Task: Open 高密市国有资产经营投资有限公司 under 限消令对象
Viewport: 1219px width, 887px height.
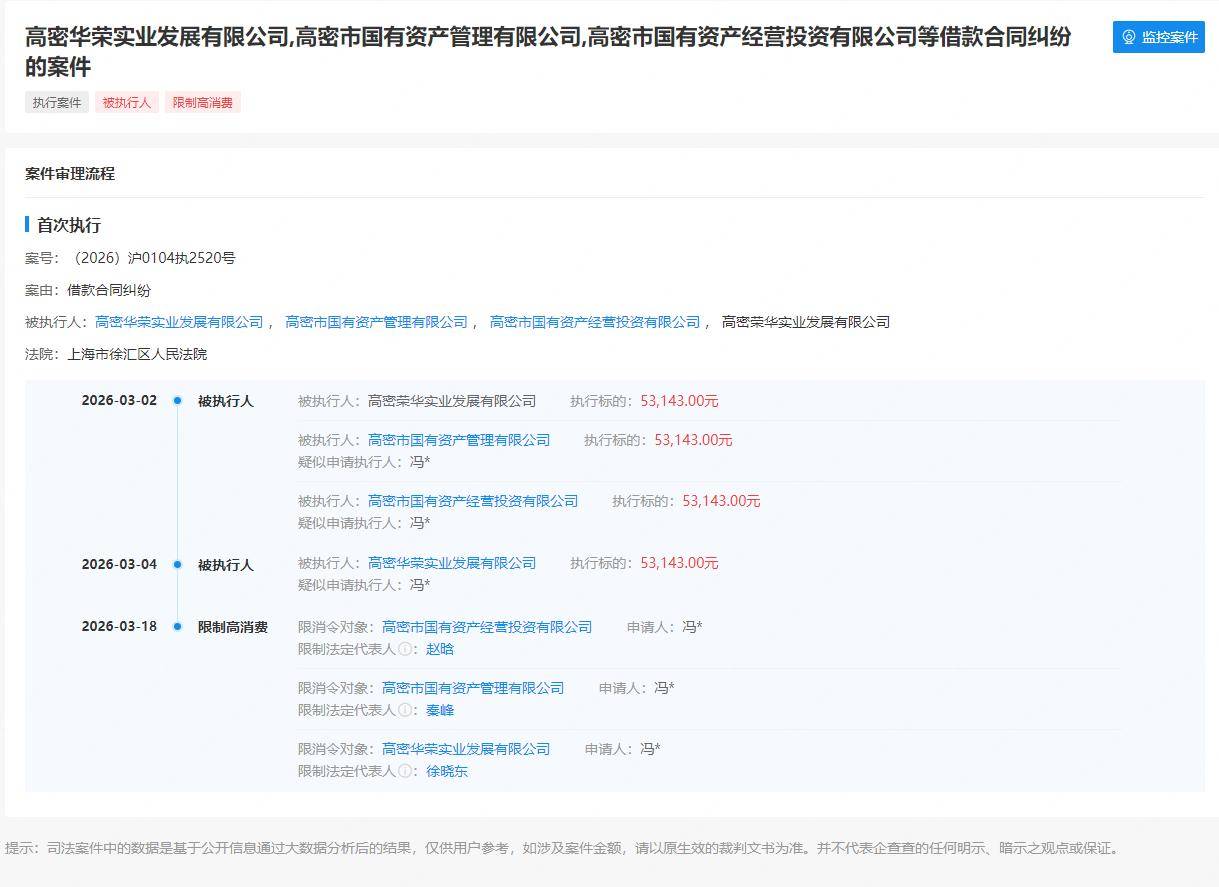Action: (x=487, y=627)
